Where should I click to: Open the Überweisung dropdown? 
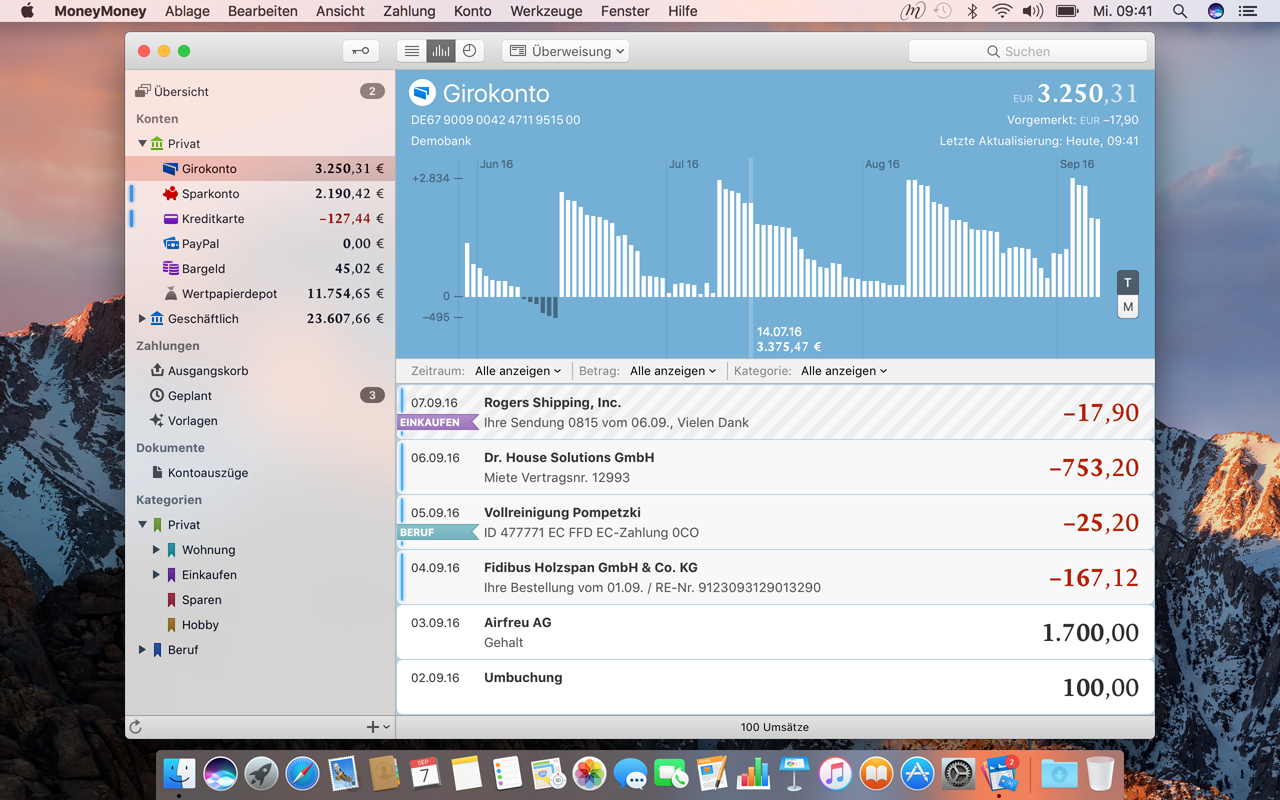click(x=566, y=51)
